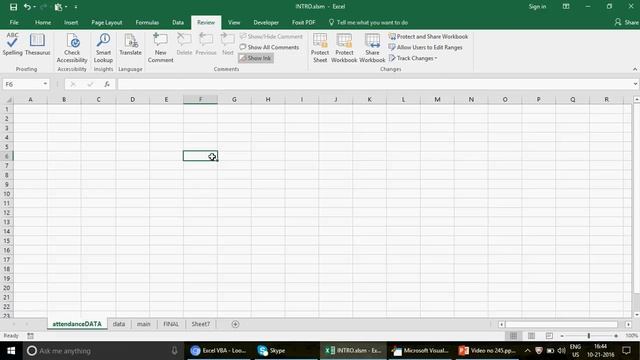This screenshot has width=640, height=360.
Task: Go to Previous comment
Action: pos(206,44)
